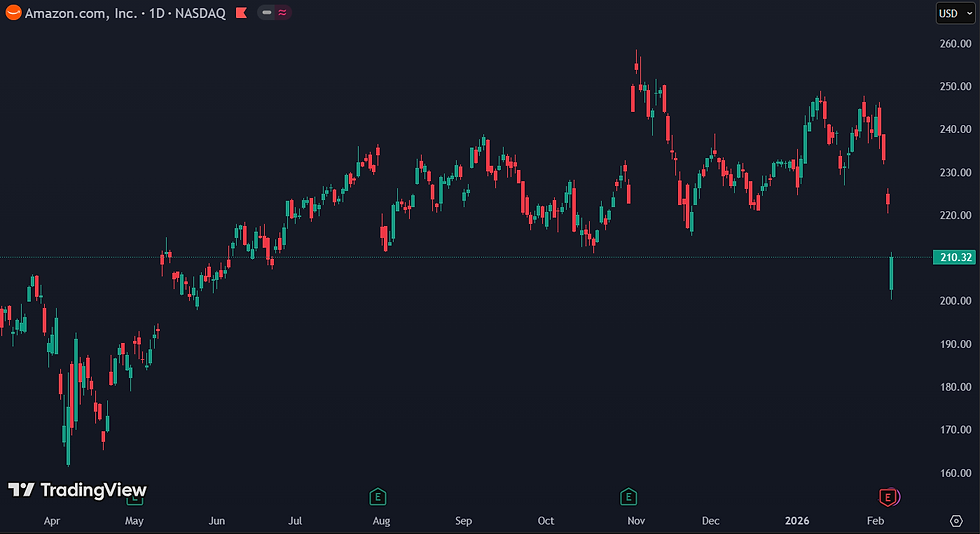Click the red flag icon beside NASDAQ

point(241,13)
